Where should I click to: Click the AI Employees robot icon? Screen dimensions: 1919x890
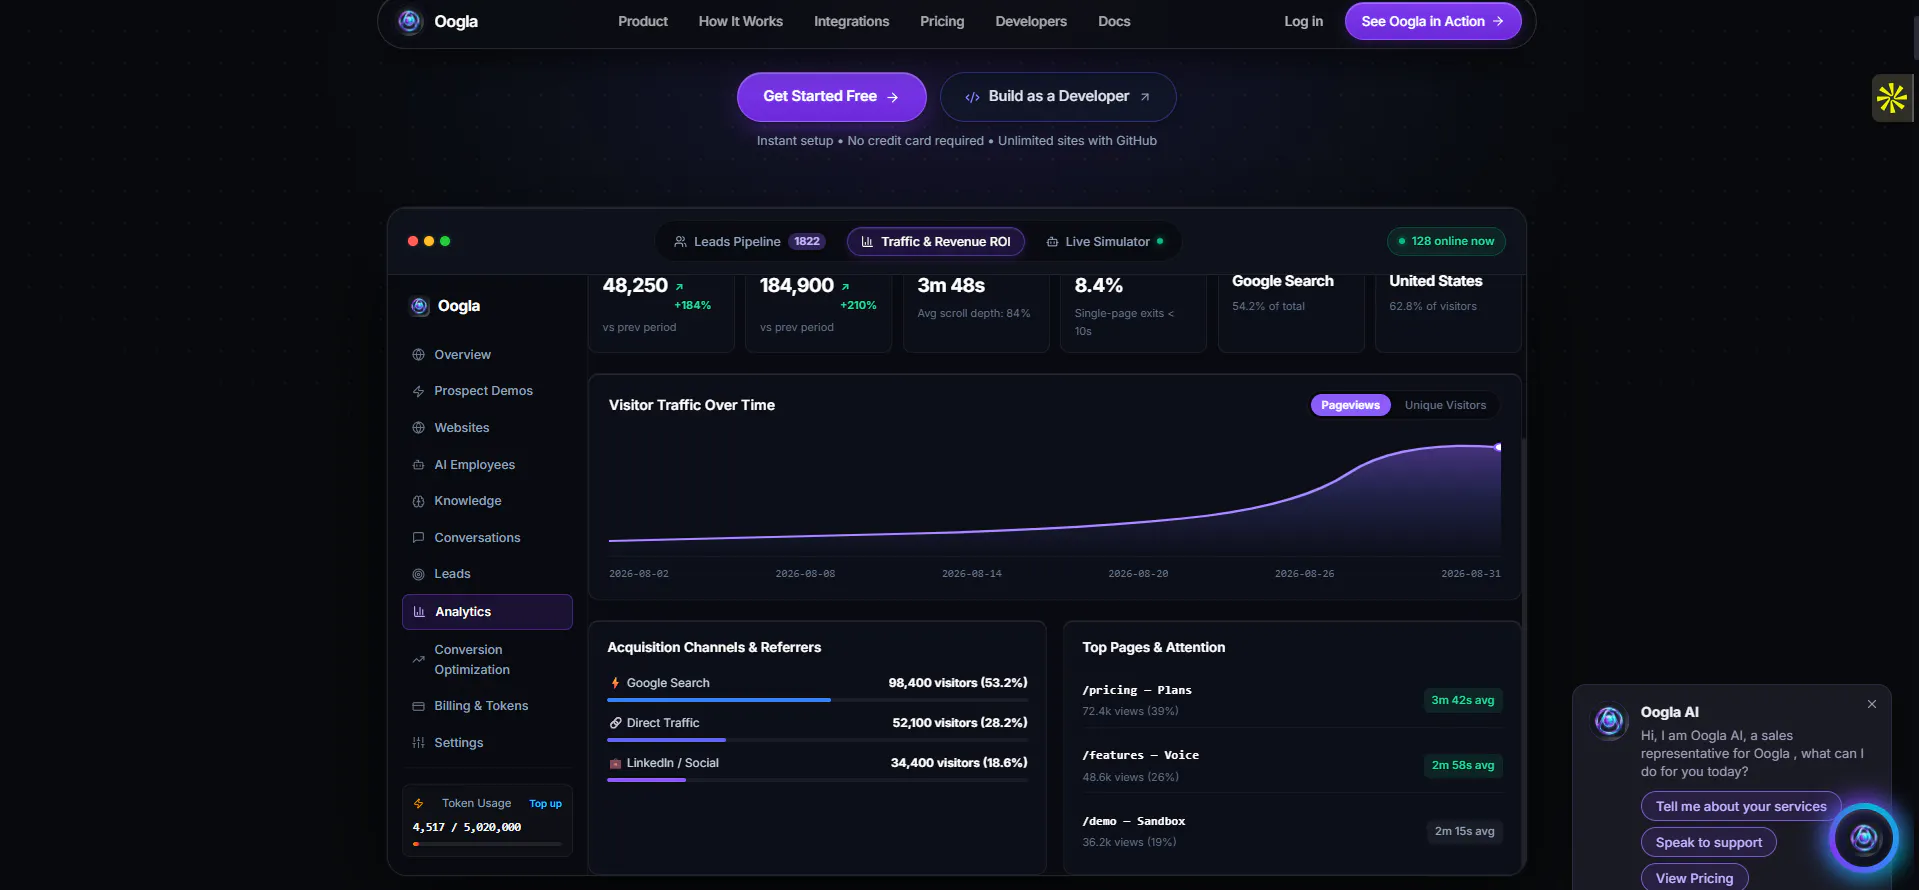click(418, 465)
